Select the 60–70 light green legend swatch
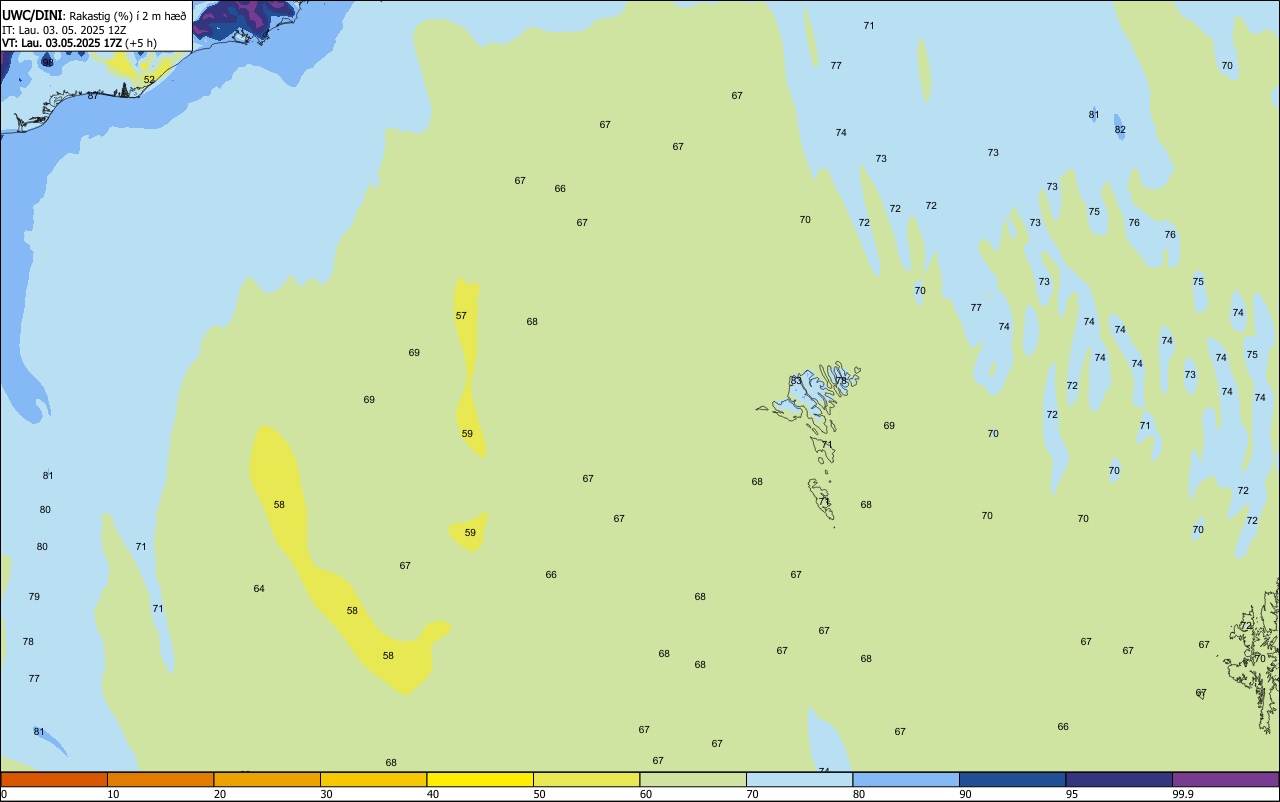Screen dimensions: 1280x802 click(x=693, y=779)
